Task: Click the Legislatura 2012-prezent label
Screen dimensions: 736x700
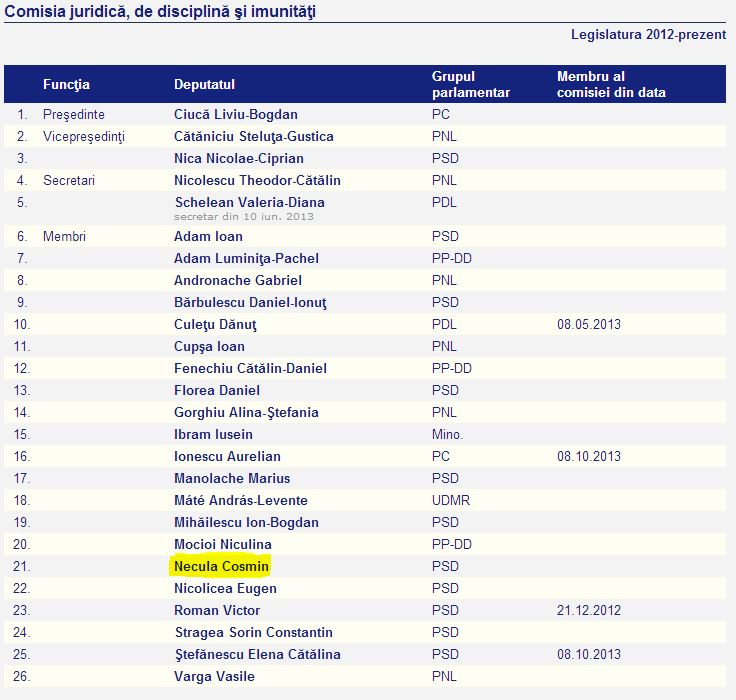Action: click(648, 34)
